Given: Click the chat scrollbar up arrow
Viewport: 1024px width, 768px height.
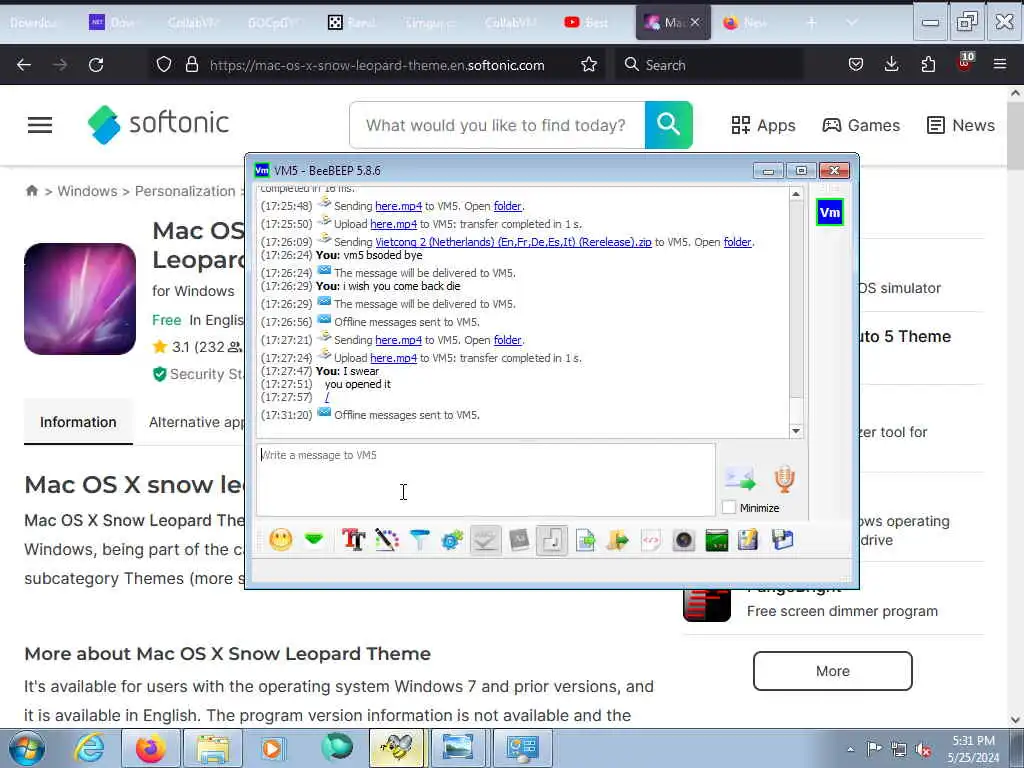Looking at the screenshot, I should tap(795, 194).
